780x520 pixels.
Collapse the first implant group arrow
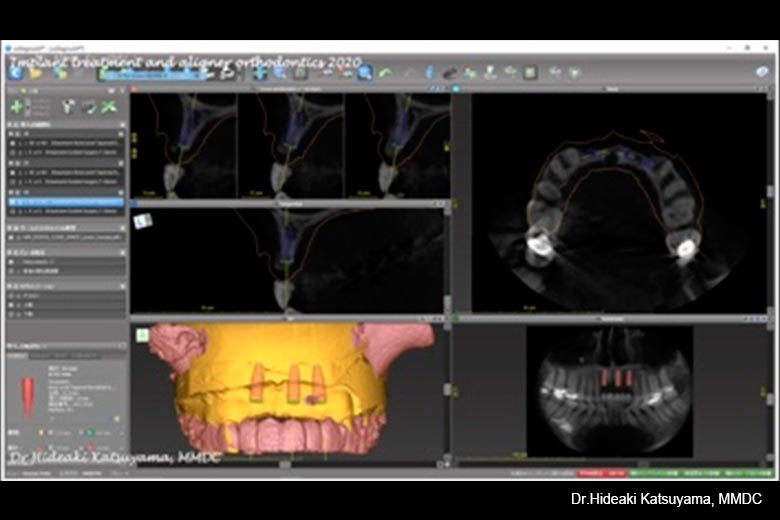click(x=121, y=134)
